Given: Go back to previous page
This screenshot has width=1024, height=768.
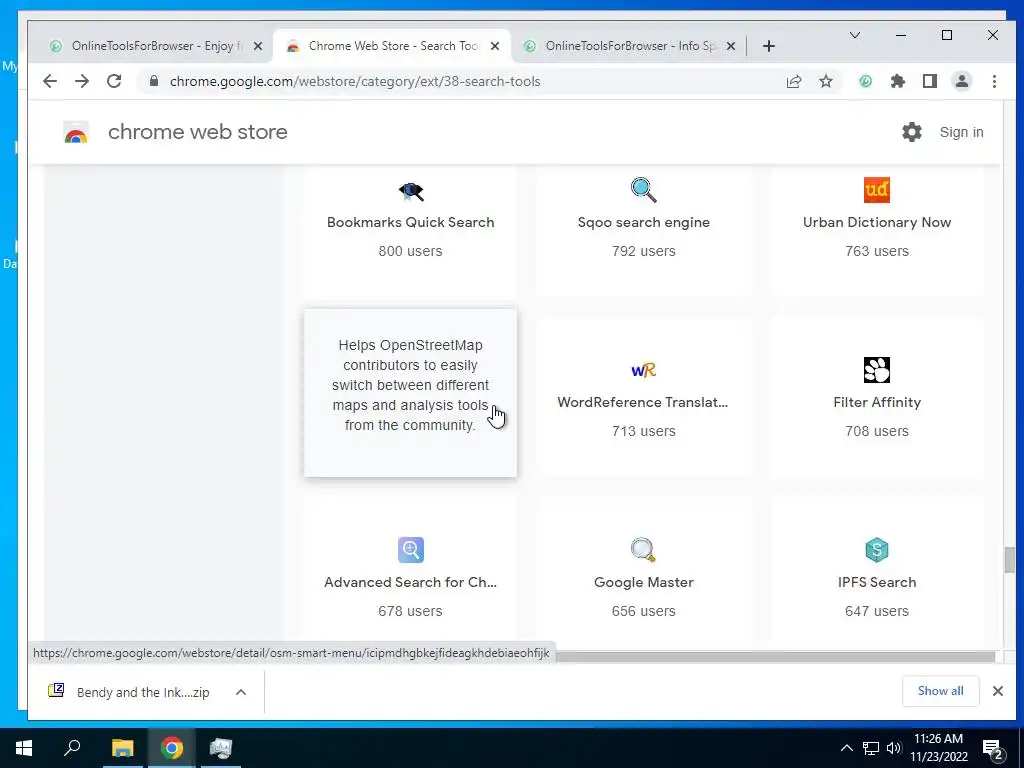Looking at the screenshot, I should 50,81.
